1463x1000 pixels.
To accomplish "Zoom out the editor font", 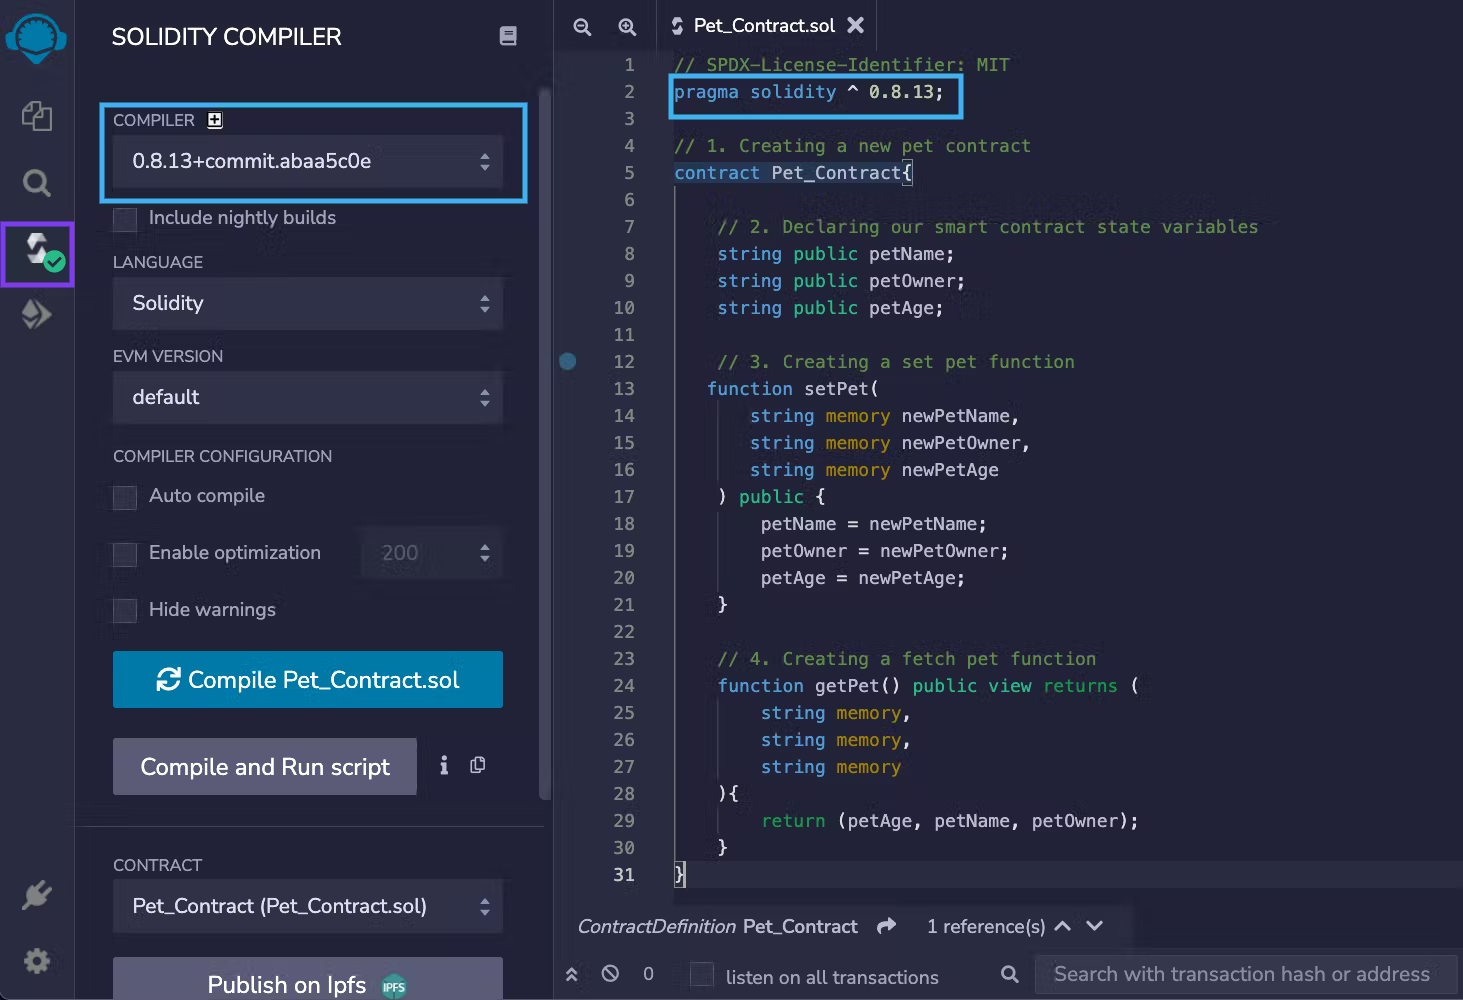I will [582, 27].
